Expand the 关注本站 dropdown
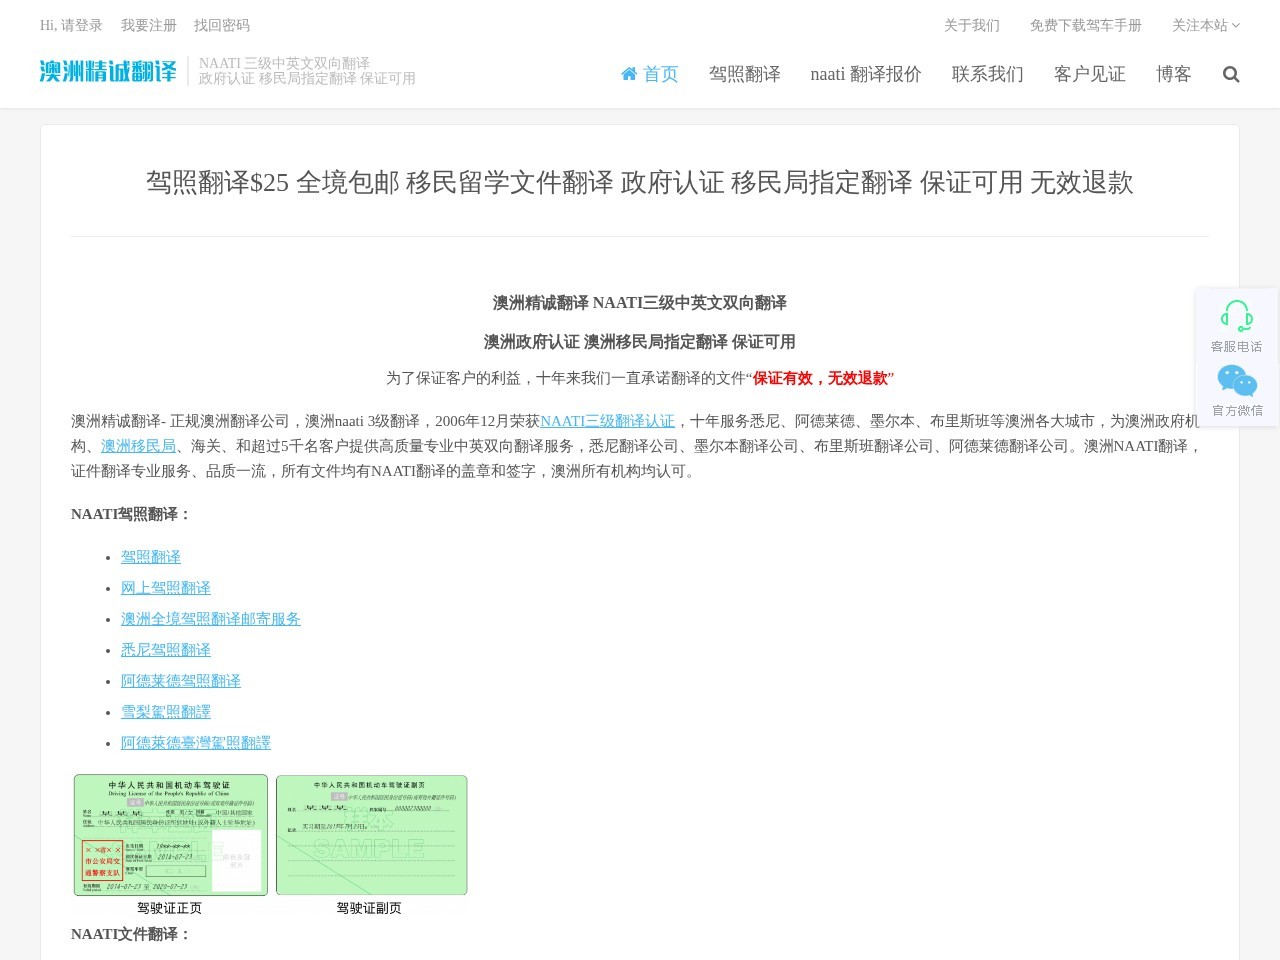 (x=1206, y=25)
